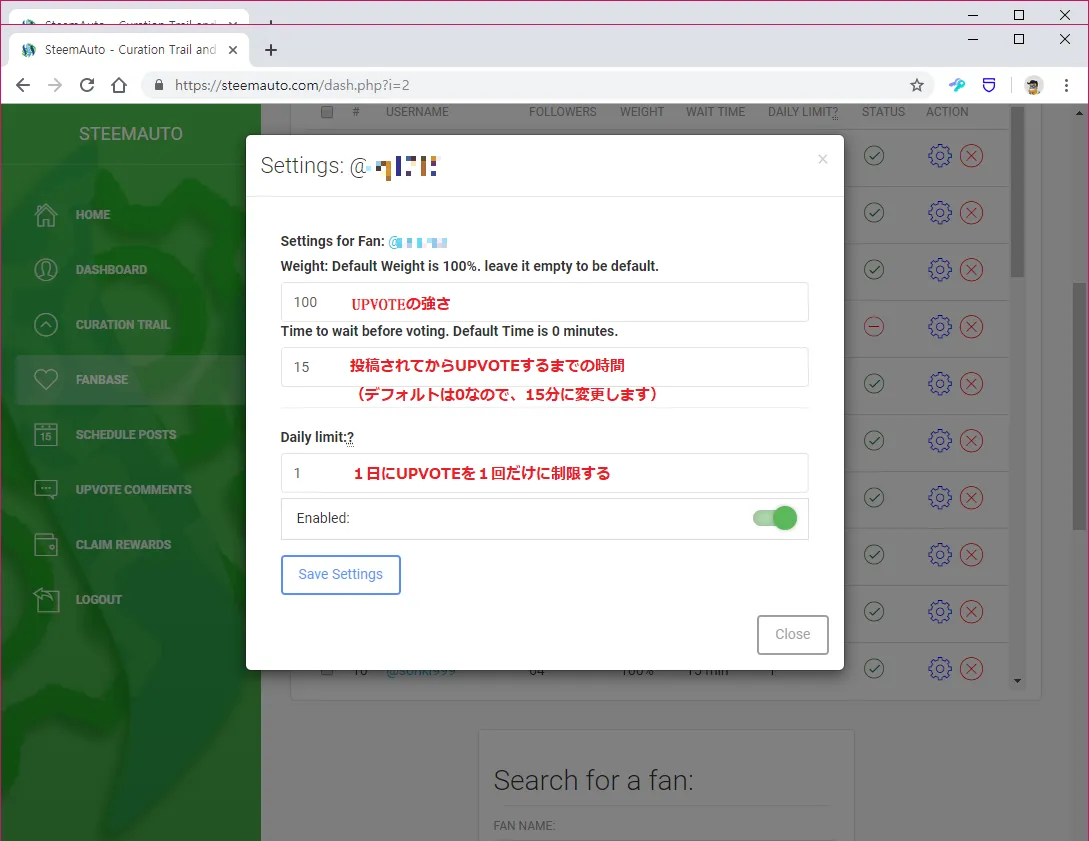Open the Chrome three-dot menu
The width and height of the screenshot is (1089, 841).
(1066, 85)
